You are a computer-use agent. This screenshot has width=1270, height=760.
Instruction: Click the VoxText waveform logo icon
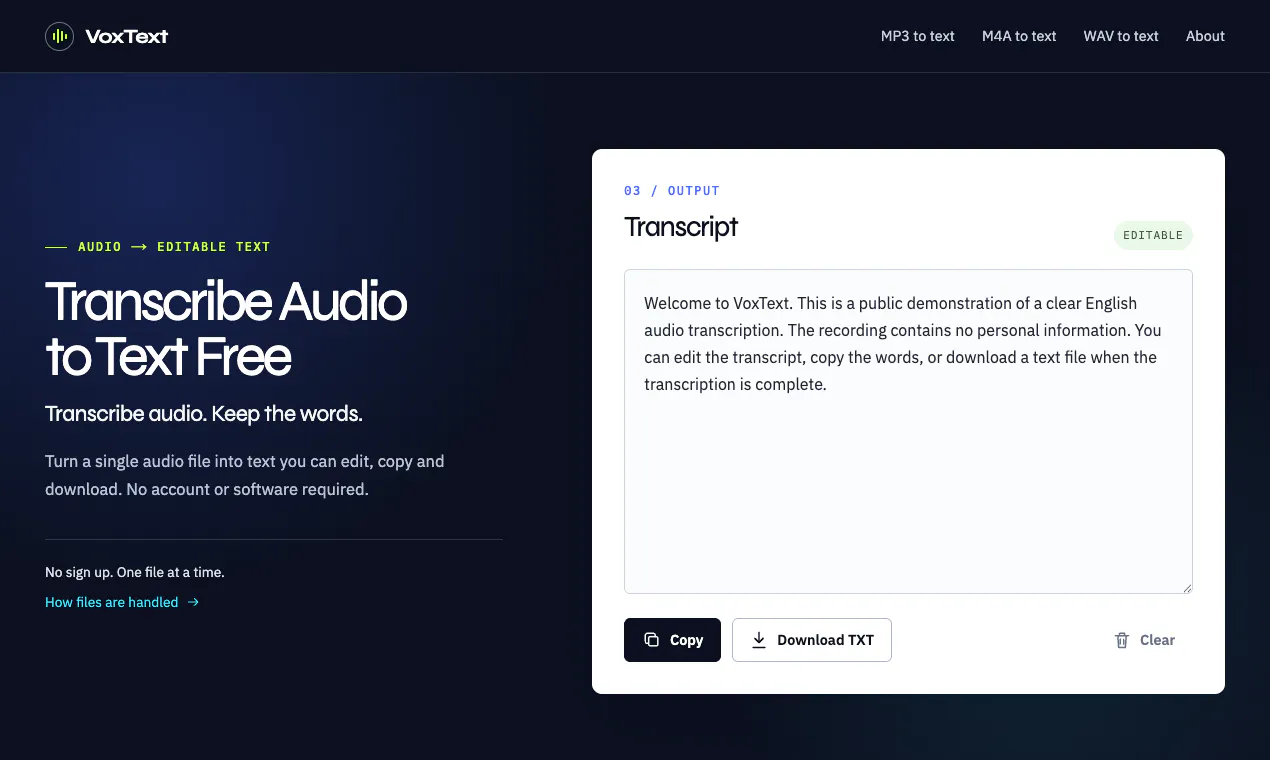point(60,37)
